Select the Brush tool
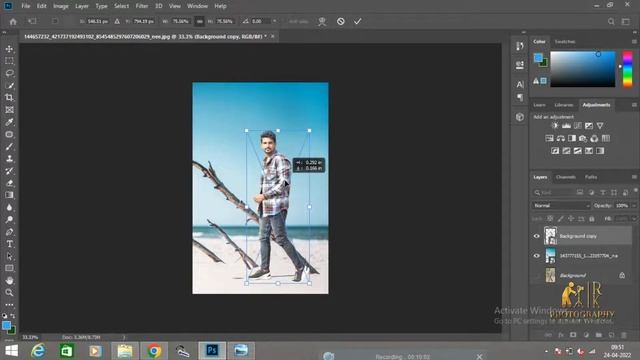 9,147
